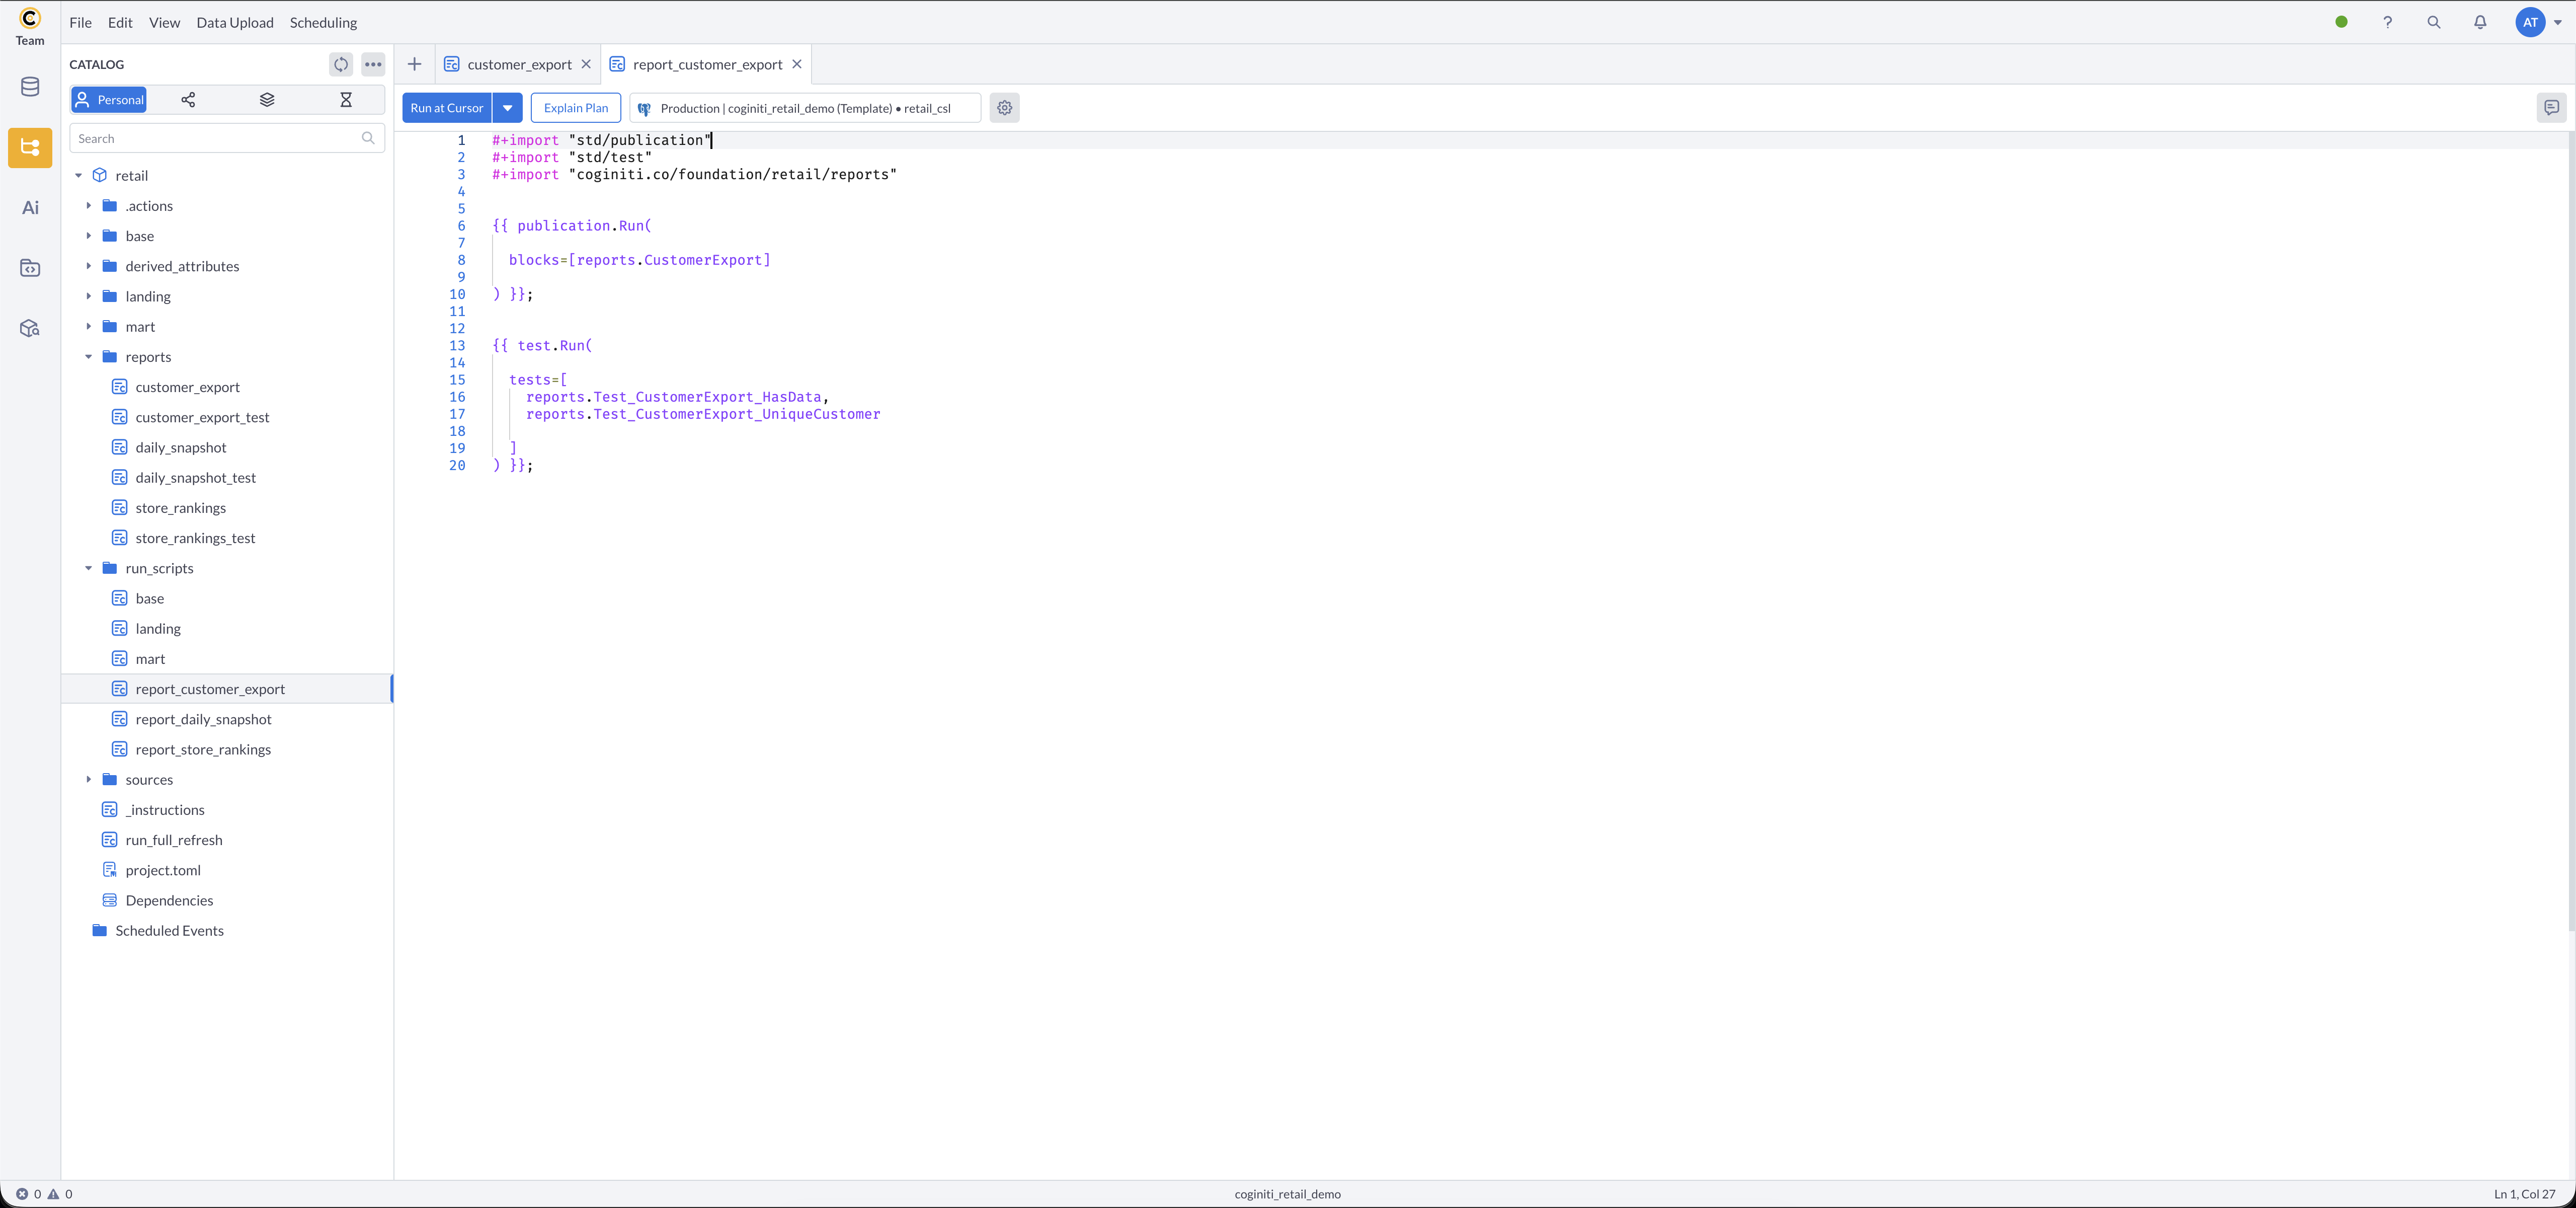Open the code repository sidebar panel
2576x1208 pixels.
pos(29,268)
